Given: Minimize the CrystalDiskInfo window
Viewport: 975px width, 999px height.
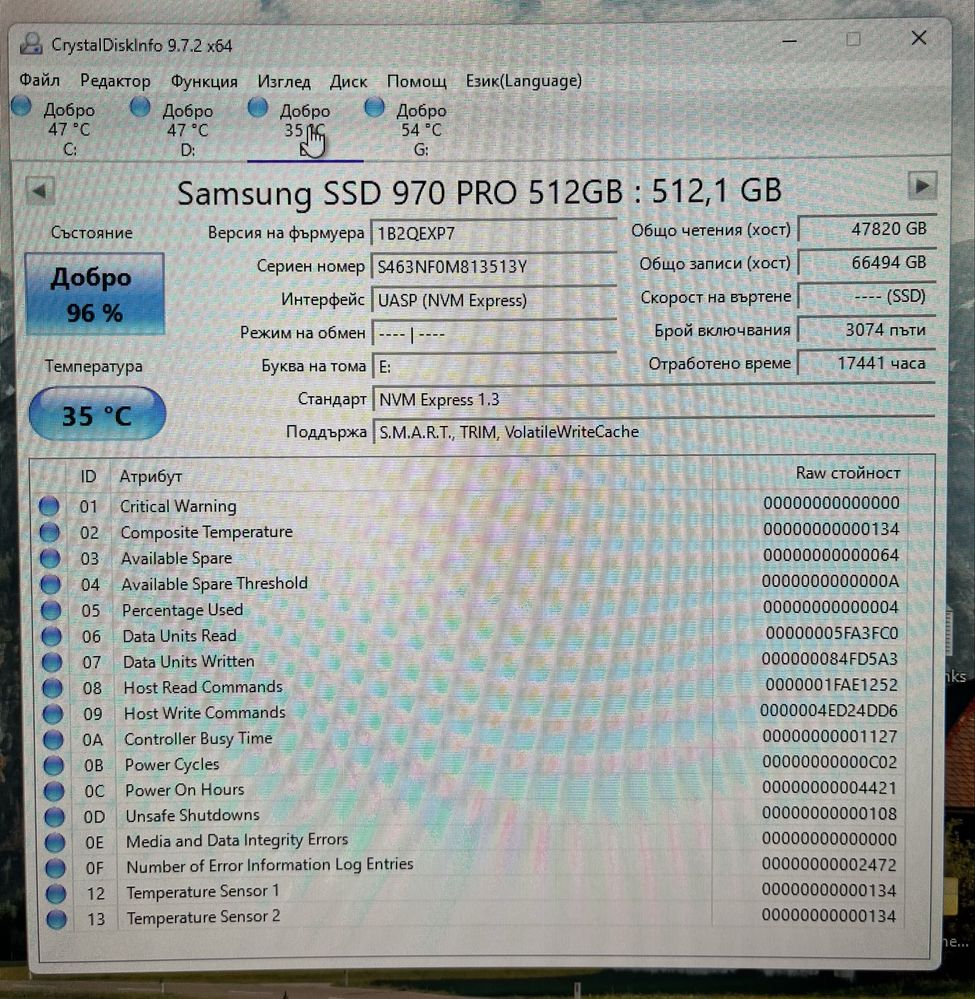Looking at the screenshot, I should [790, 41].
